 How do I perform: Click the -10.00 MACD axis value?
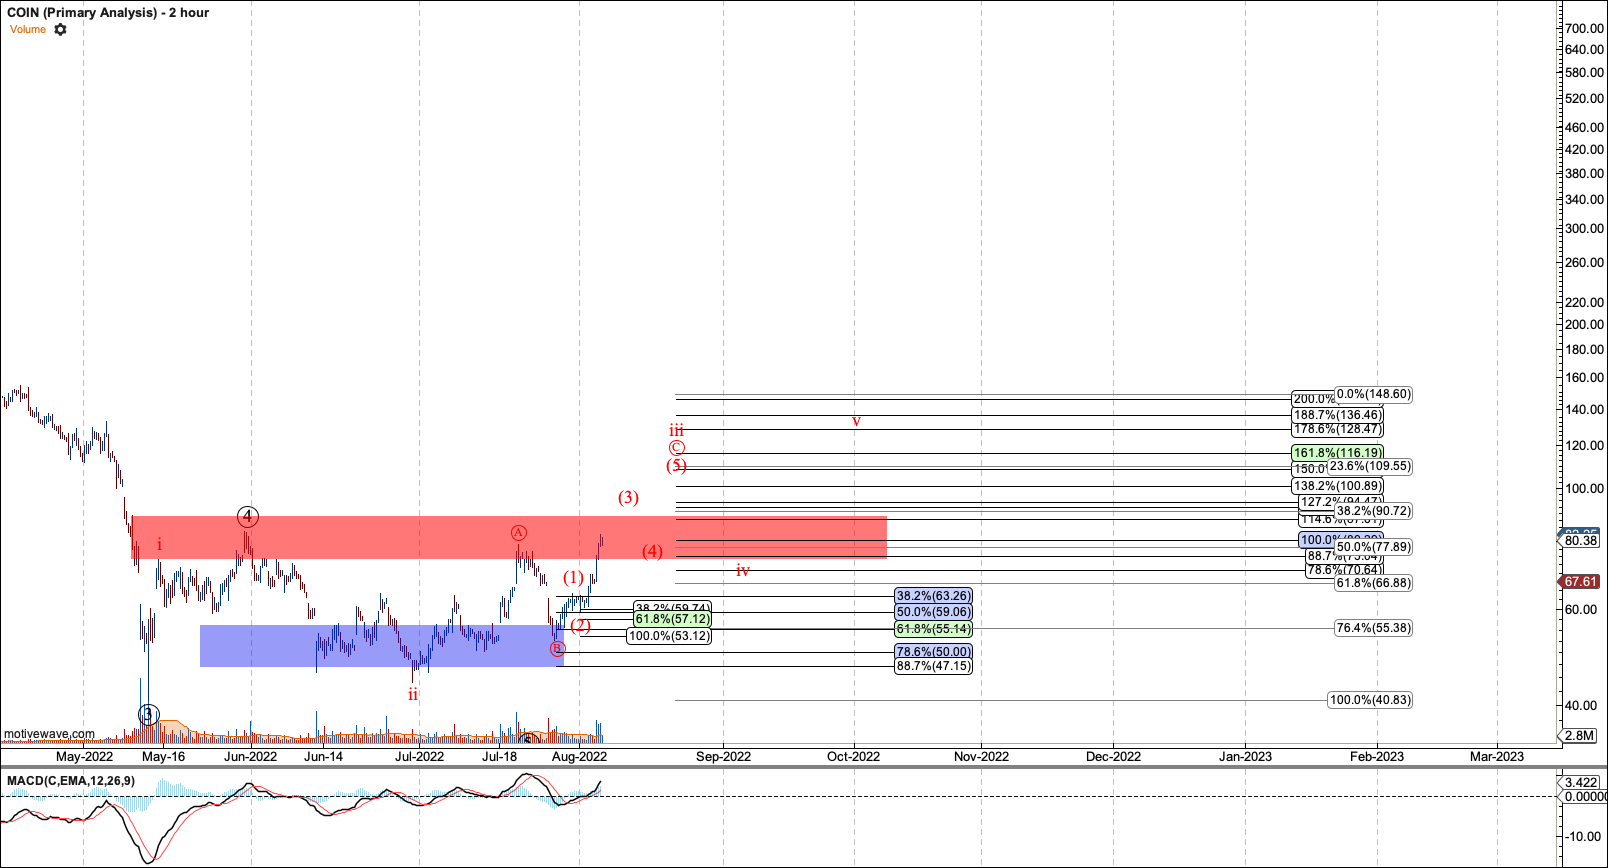click(x=1584, y=836)
